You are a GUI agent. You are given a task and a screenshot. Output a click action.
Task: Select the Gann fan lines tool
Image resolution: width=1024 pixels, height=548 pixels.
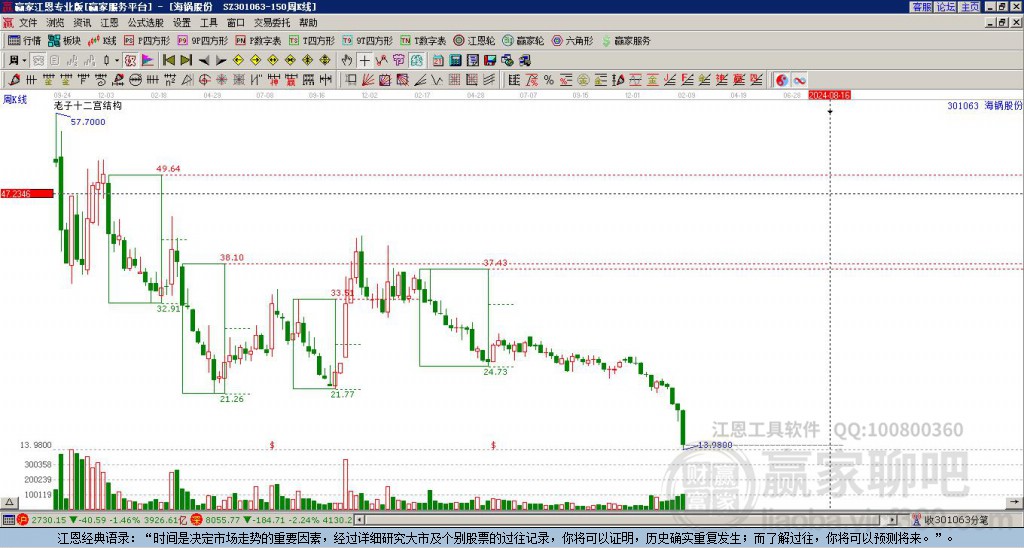[368, 80]
